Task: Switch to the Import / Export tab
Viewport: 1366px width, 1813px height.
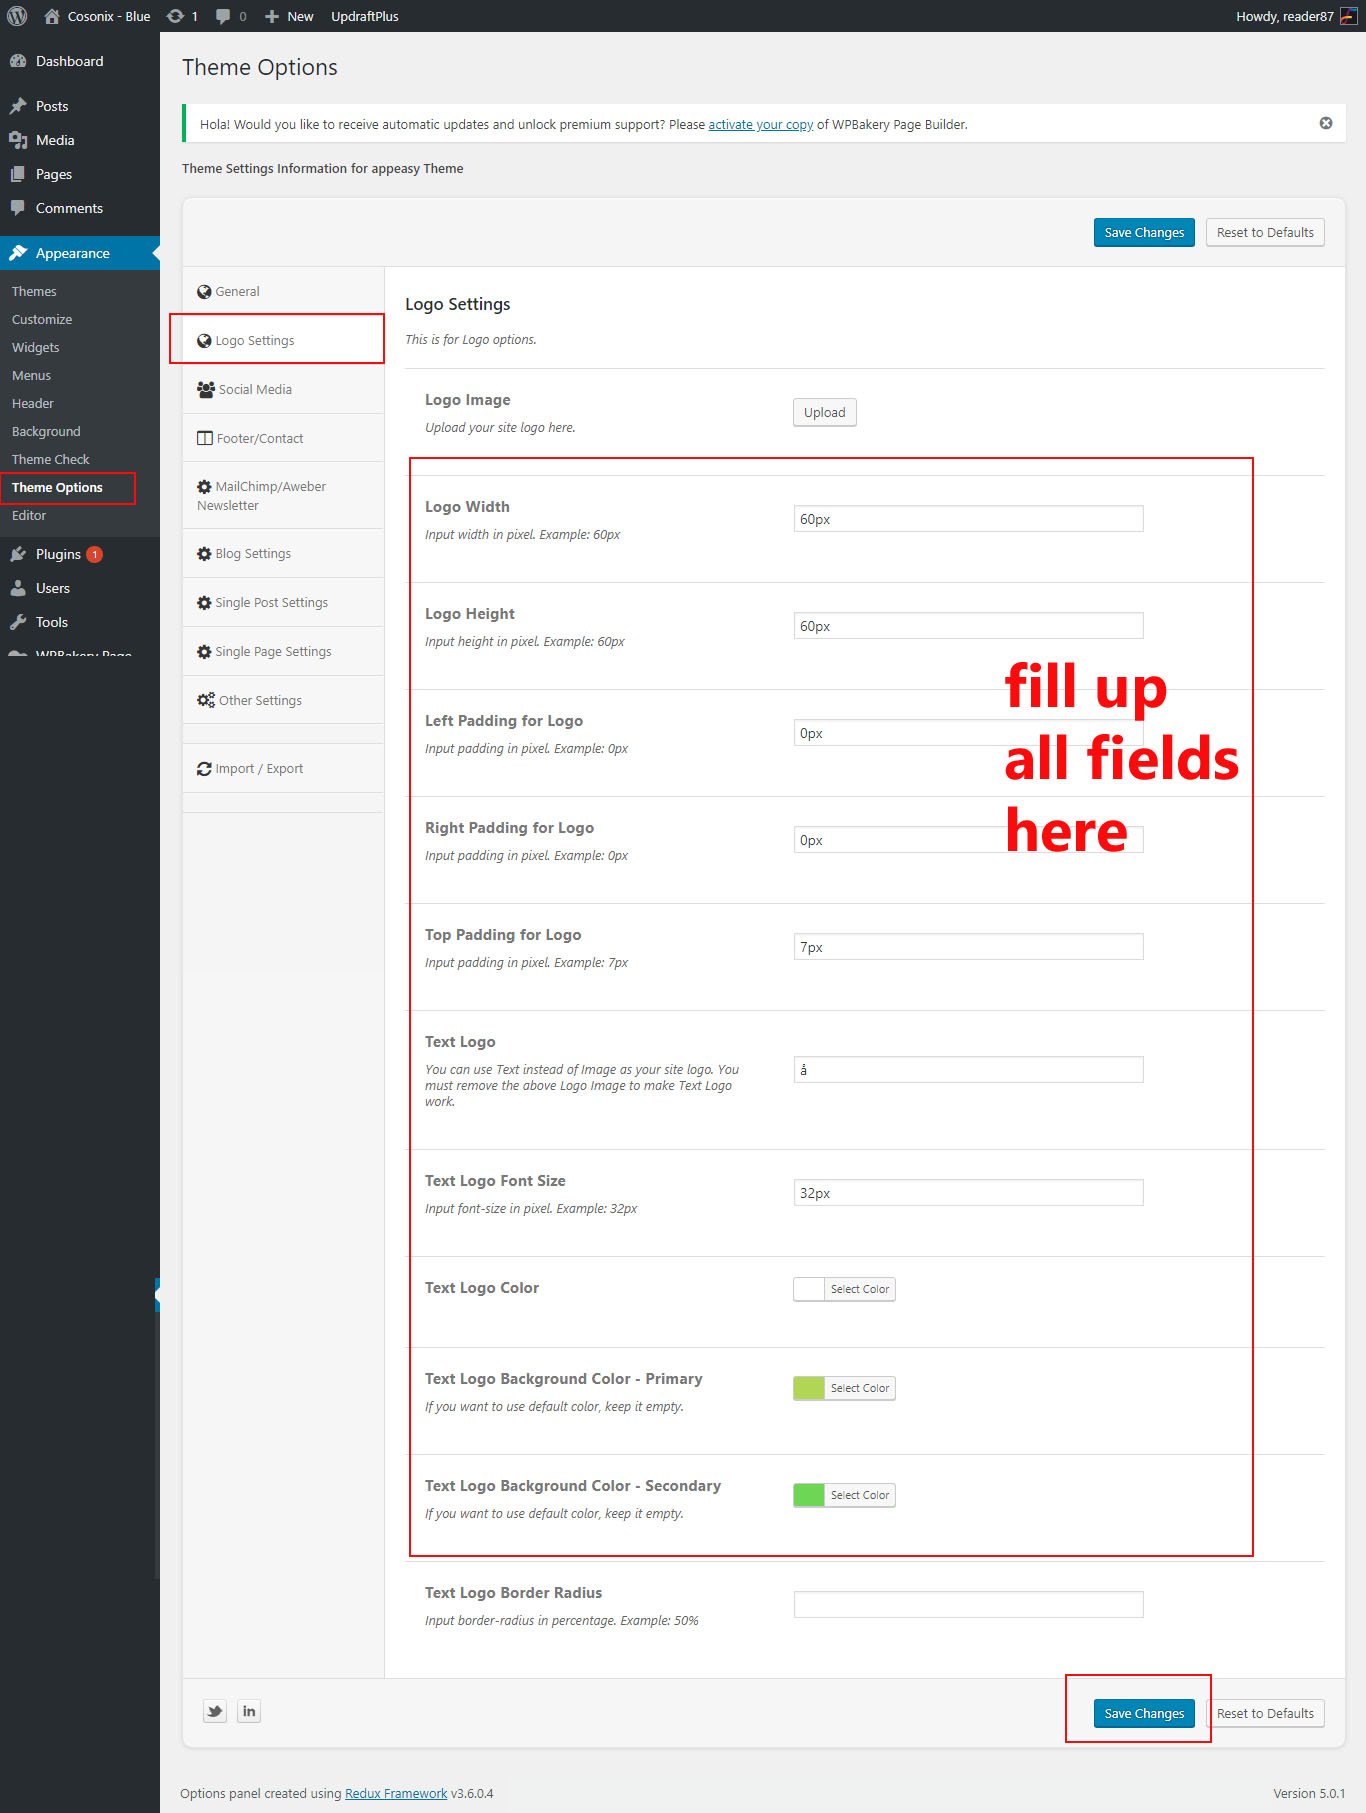Action: click(259, 768)
